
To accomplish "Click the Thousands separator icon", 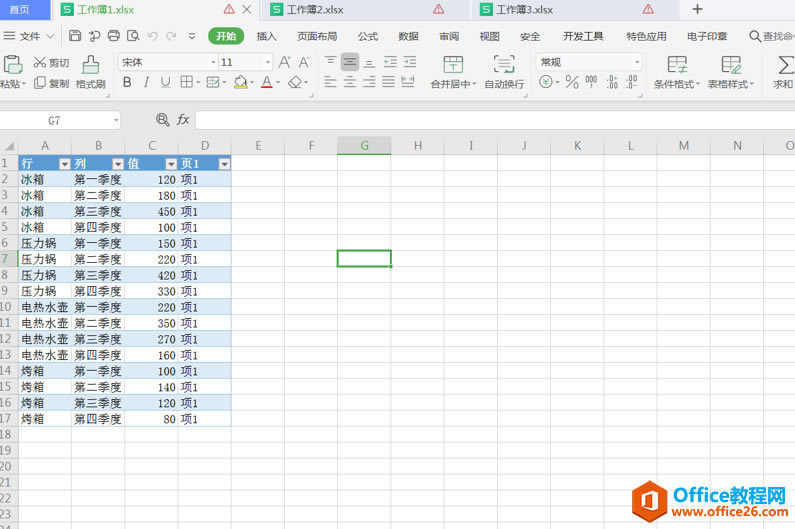I will pyautogui.click(x=591, y=82).
